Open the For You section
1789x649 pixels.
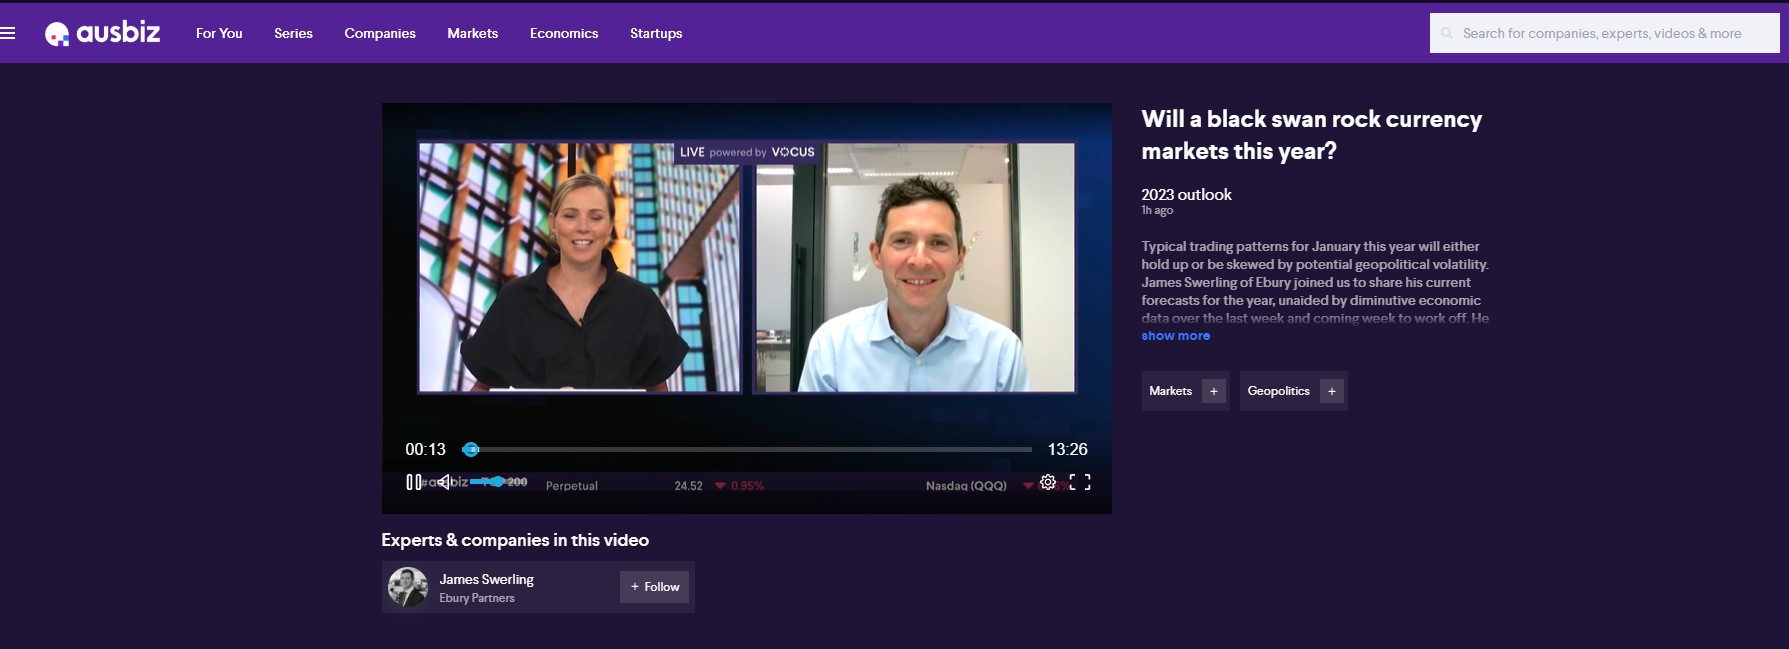click(x=219, y=33)
